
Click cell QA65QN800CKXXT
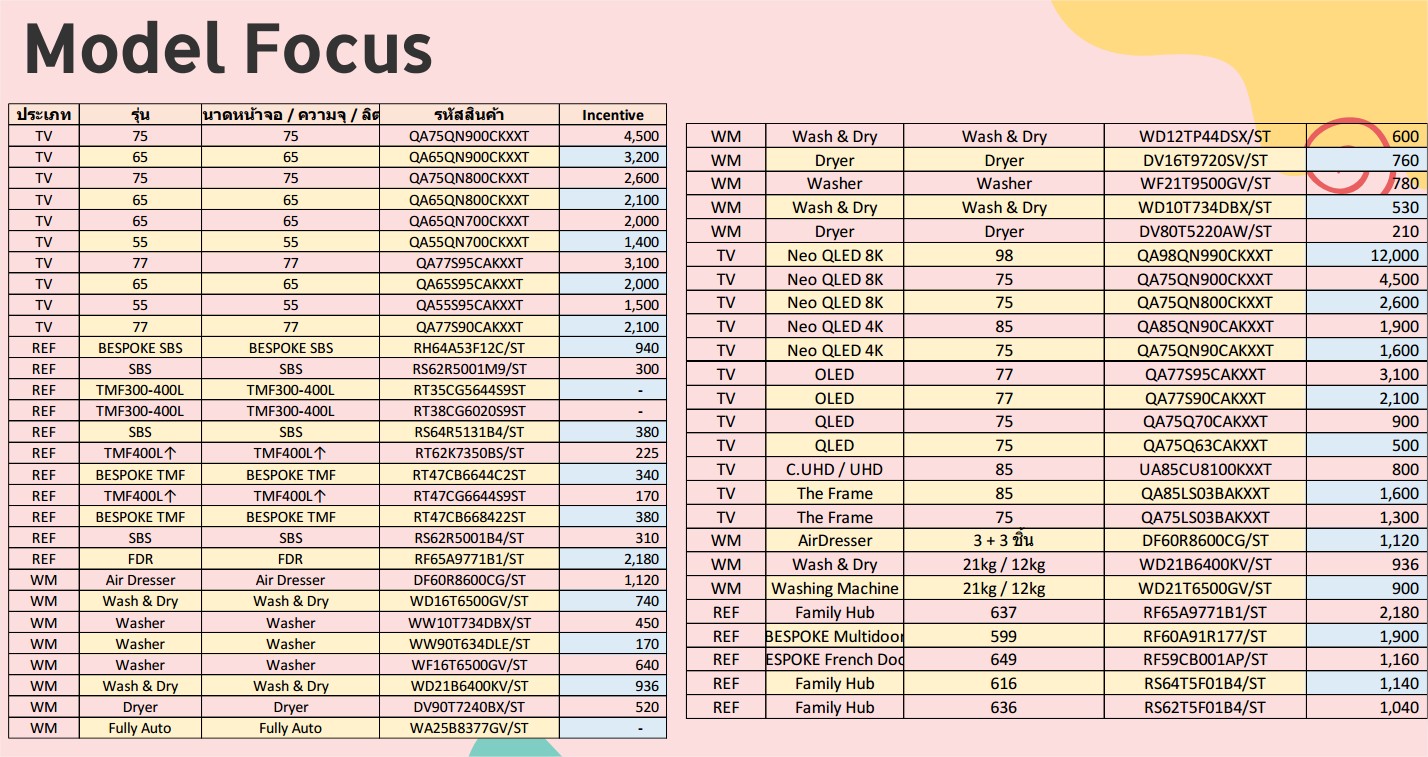[x=468, y=199]
